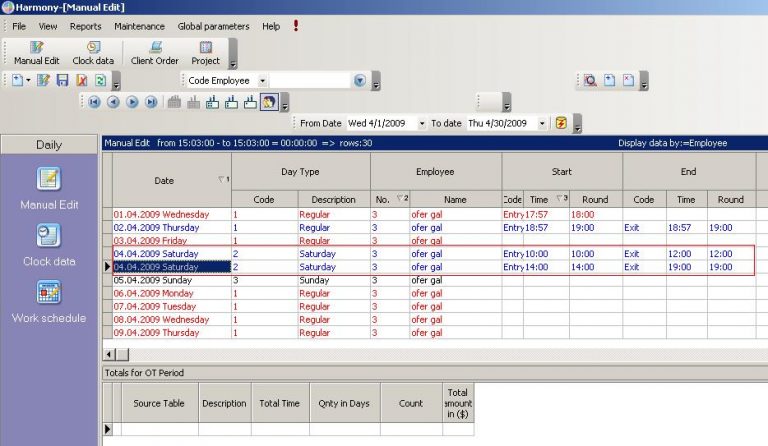Click the refresh icon next to To date
The image size is (768, 446).
coord(562,123)
